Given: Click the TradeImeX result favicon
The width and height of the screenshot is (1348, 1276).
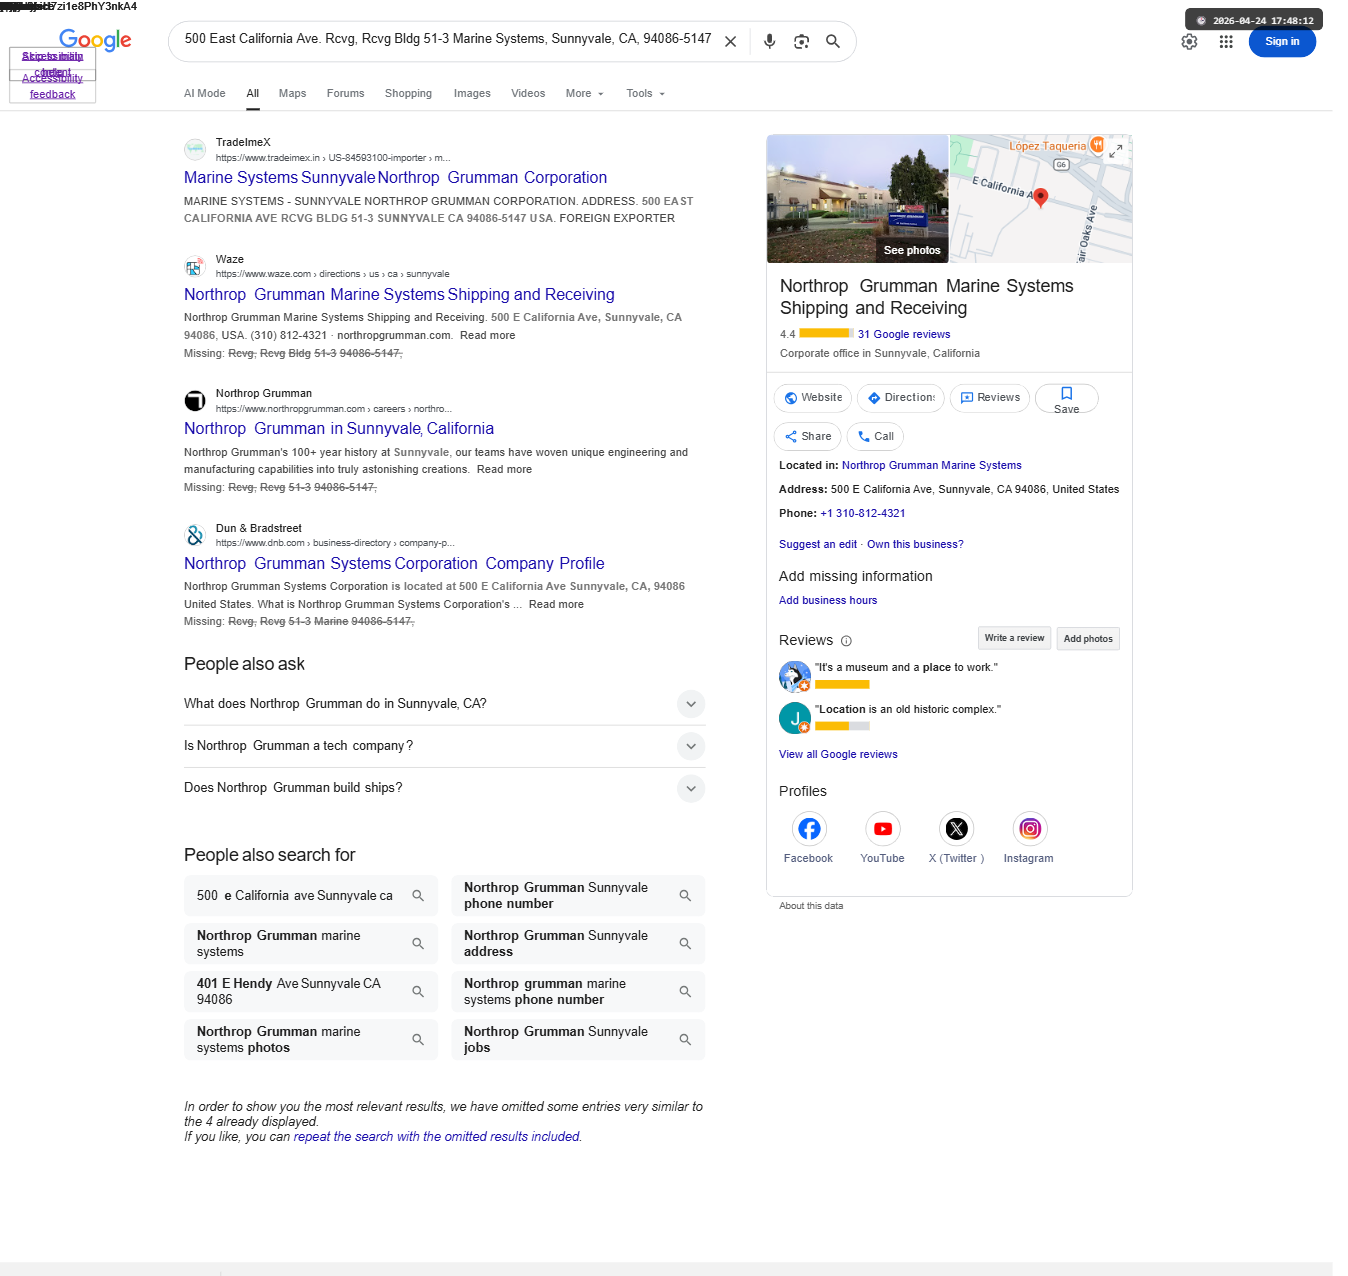Looking at the screenshot, I should click(x=195, y=150).
